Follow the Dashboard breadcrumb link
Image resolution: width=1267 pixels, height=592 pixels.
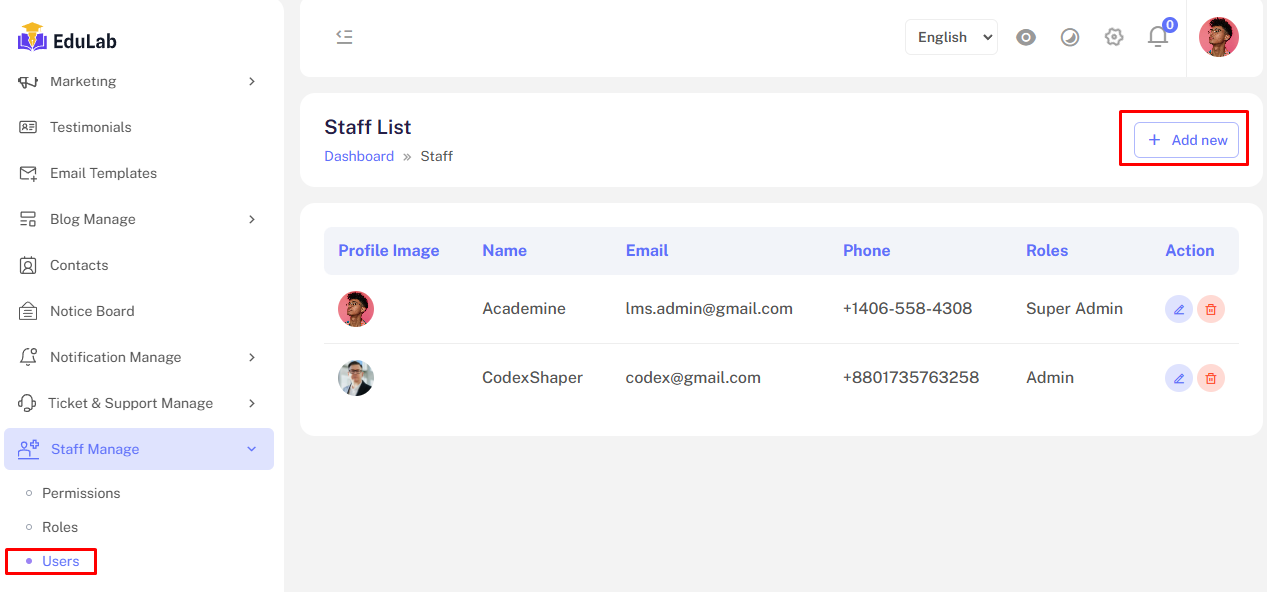(x=359, y=156)
